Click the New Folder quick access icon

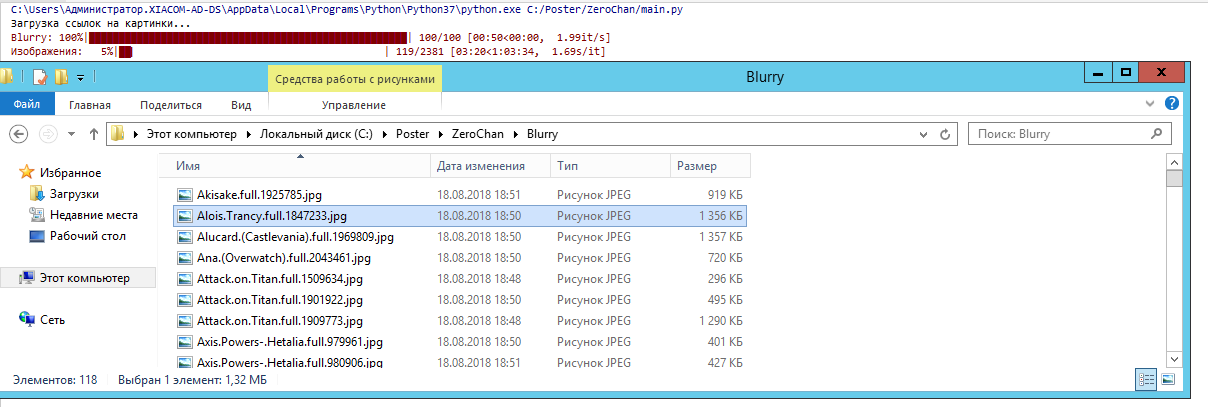(x=61, y=77)
